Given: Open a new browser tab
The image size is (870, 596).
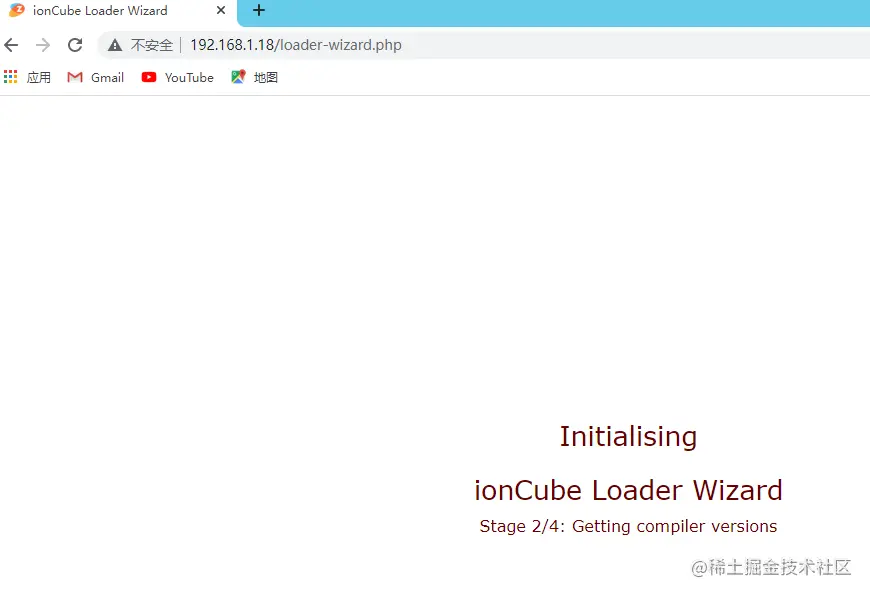Looking at the screenshot, I should tap(259, 11).
